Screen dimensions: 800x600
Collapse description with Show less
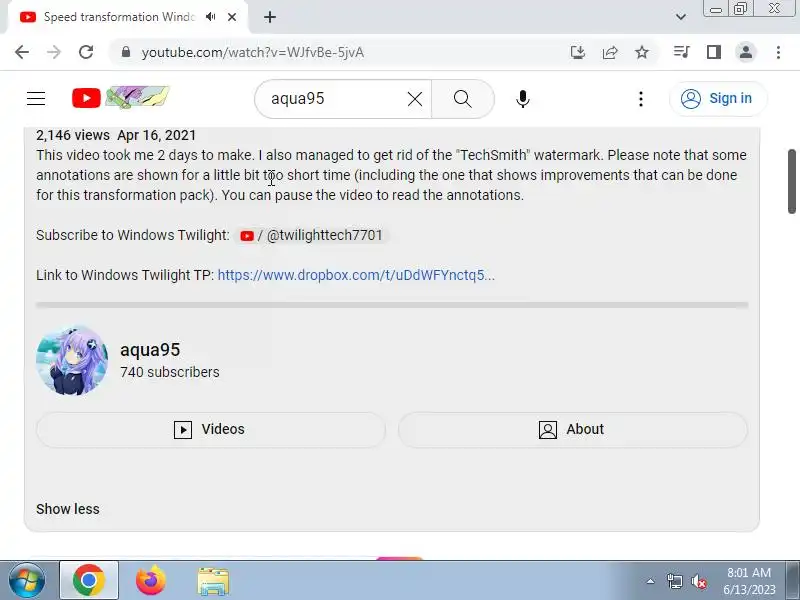(68, 509)
